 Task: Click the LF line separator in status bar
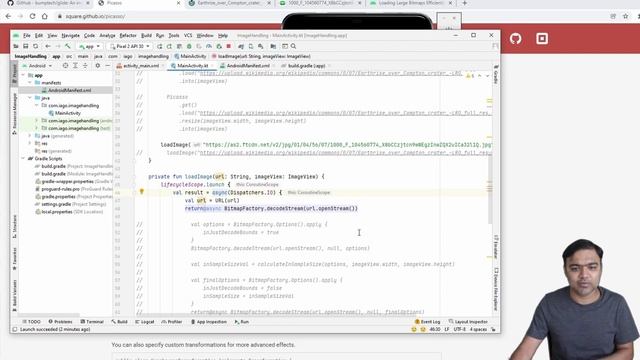pos(447,329)
